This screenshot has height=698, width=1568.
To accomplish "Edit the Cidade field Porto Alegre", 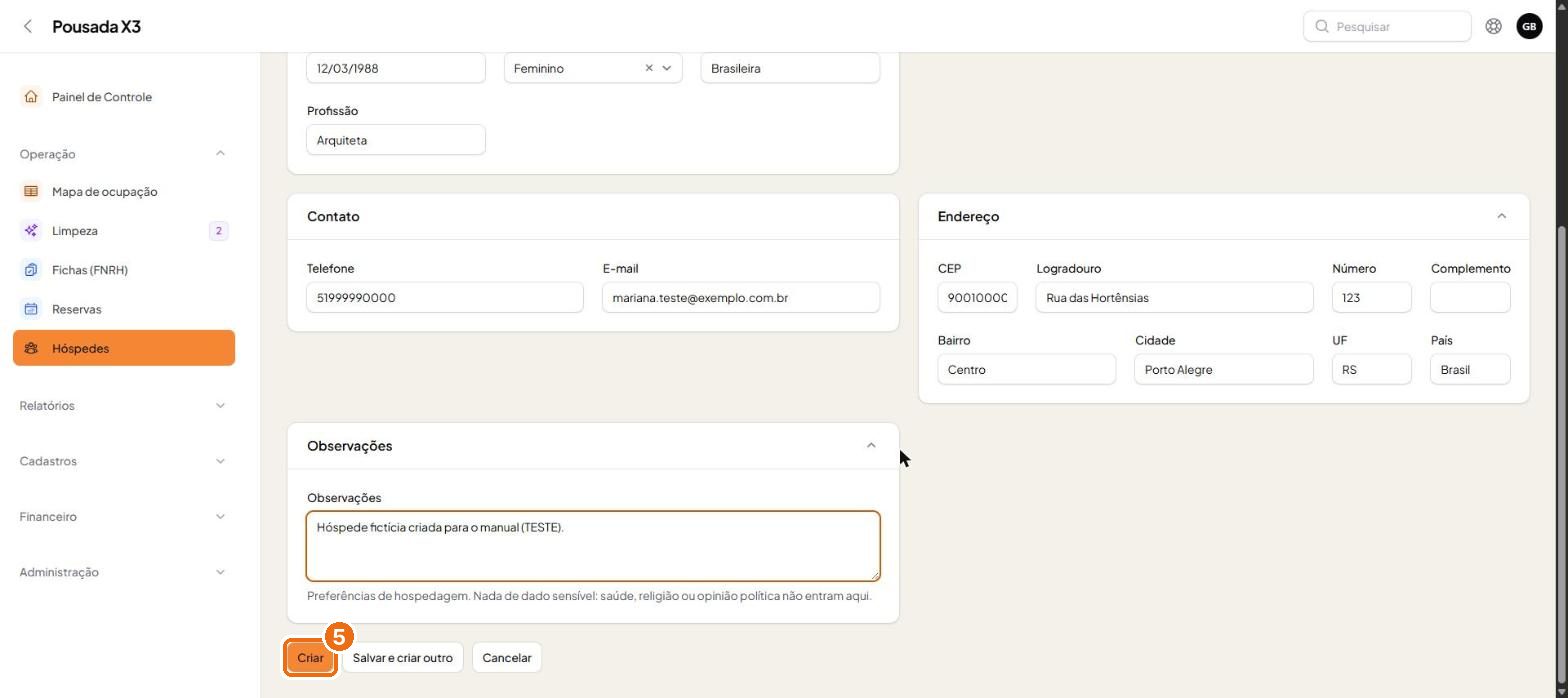I will (1224, 369).
